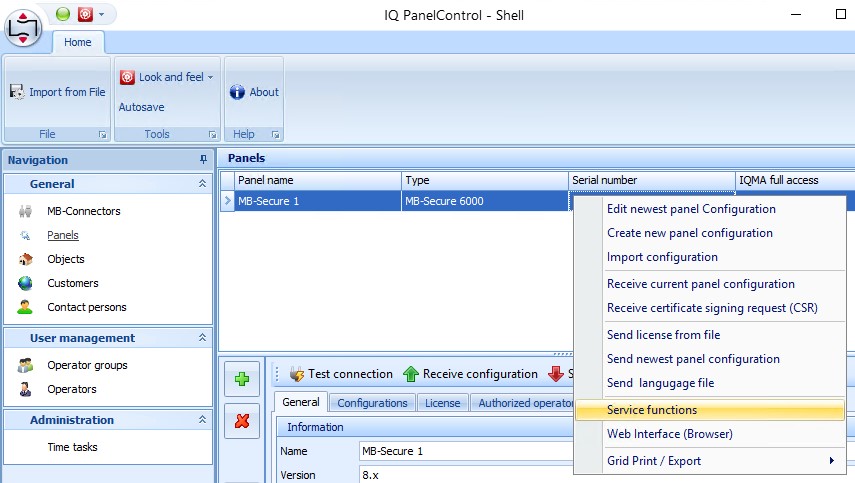Click the row indicator arrow of MB-Secure 1
The width and height of the screenshot is (855, 483).
coord(227,201)
